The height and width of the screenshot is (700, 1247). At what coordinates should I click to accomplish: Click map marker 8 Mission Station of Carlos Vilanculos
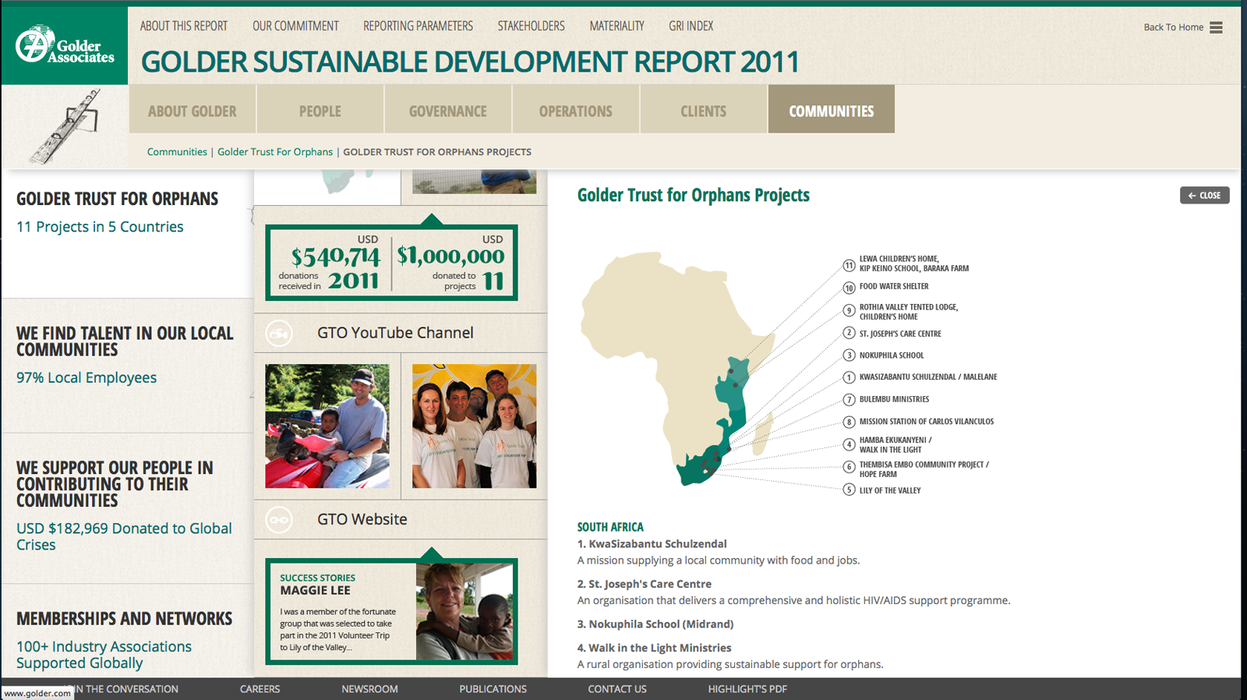point(849,422)
